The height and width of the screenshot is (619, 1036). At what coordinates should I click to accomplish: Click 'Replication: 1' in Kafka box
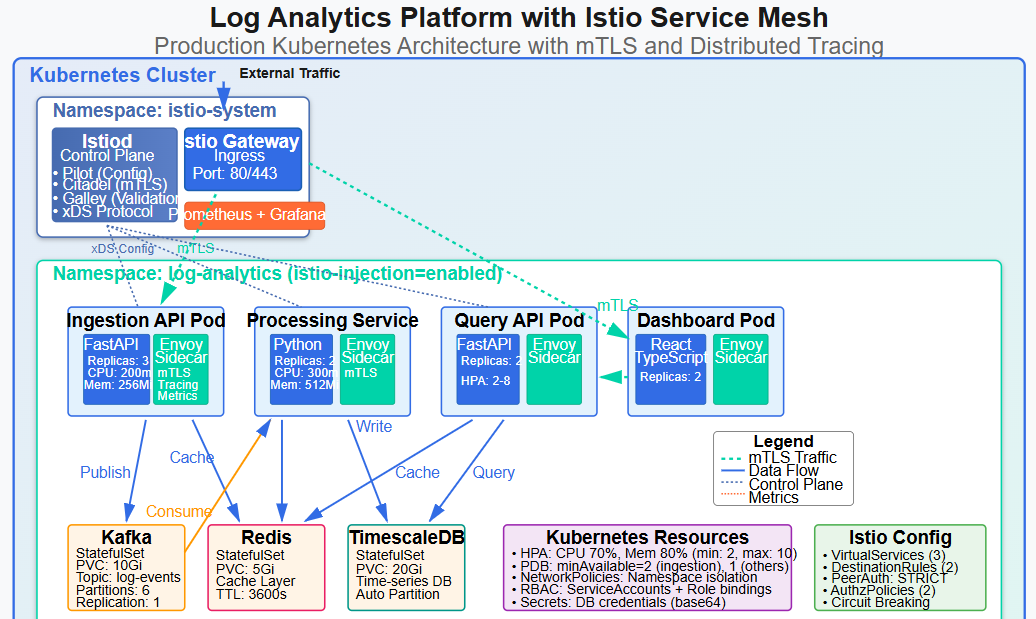pyautogui.click(x=118, y=602)
